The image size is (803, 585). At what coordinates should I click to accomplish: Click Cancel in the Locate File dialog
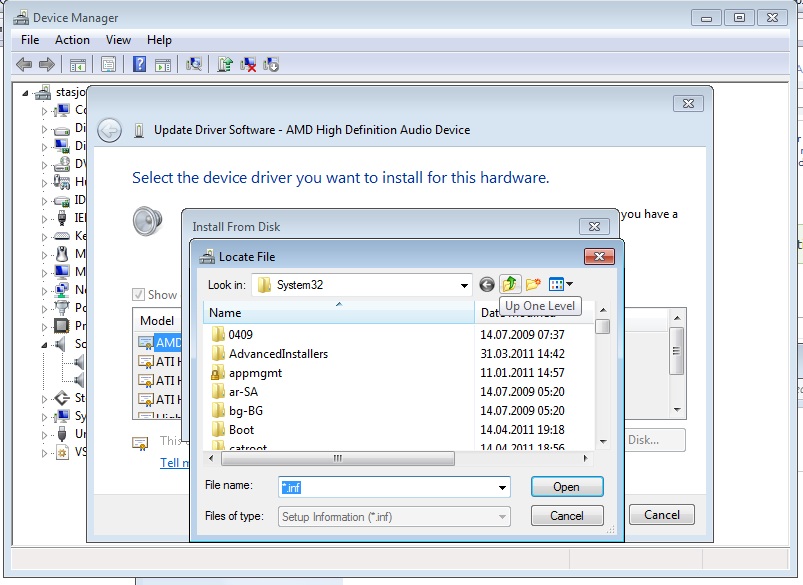[x=566, y=516]
